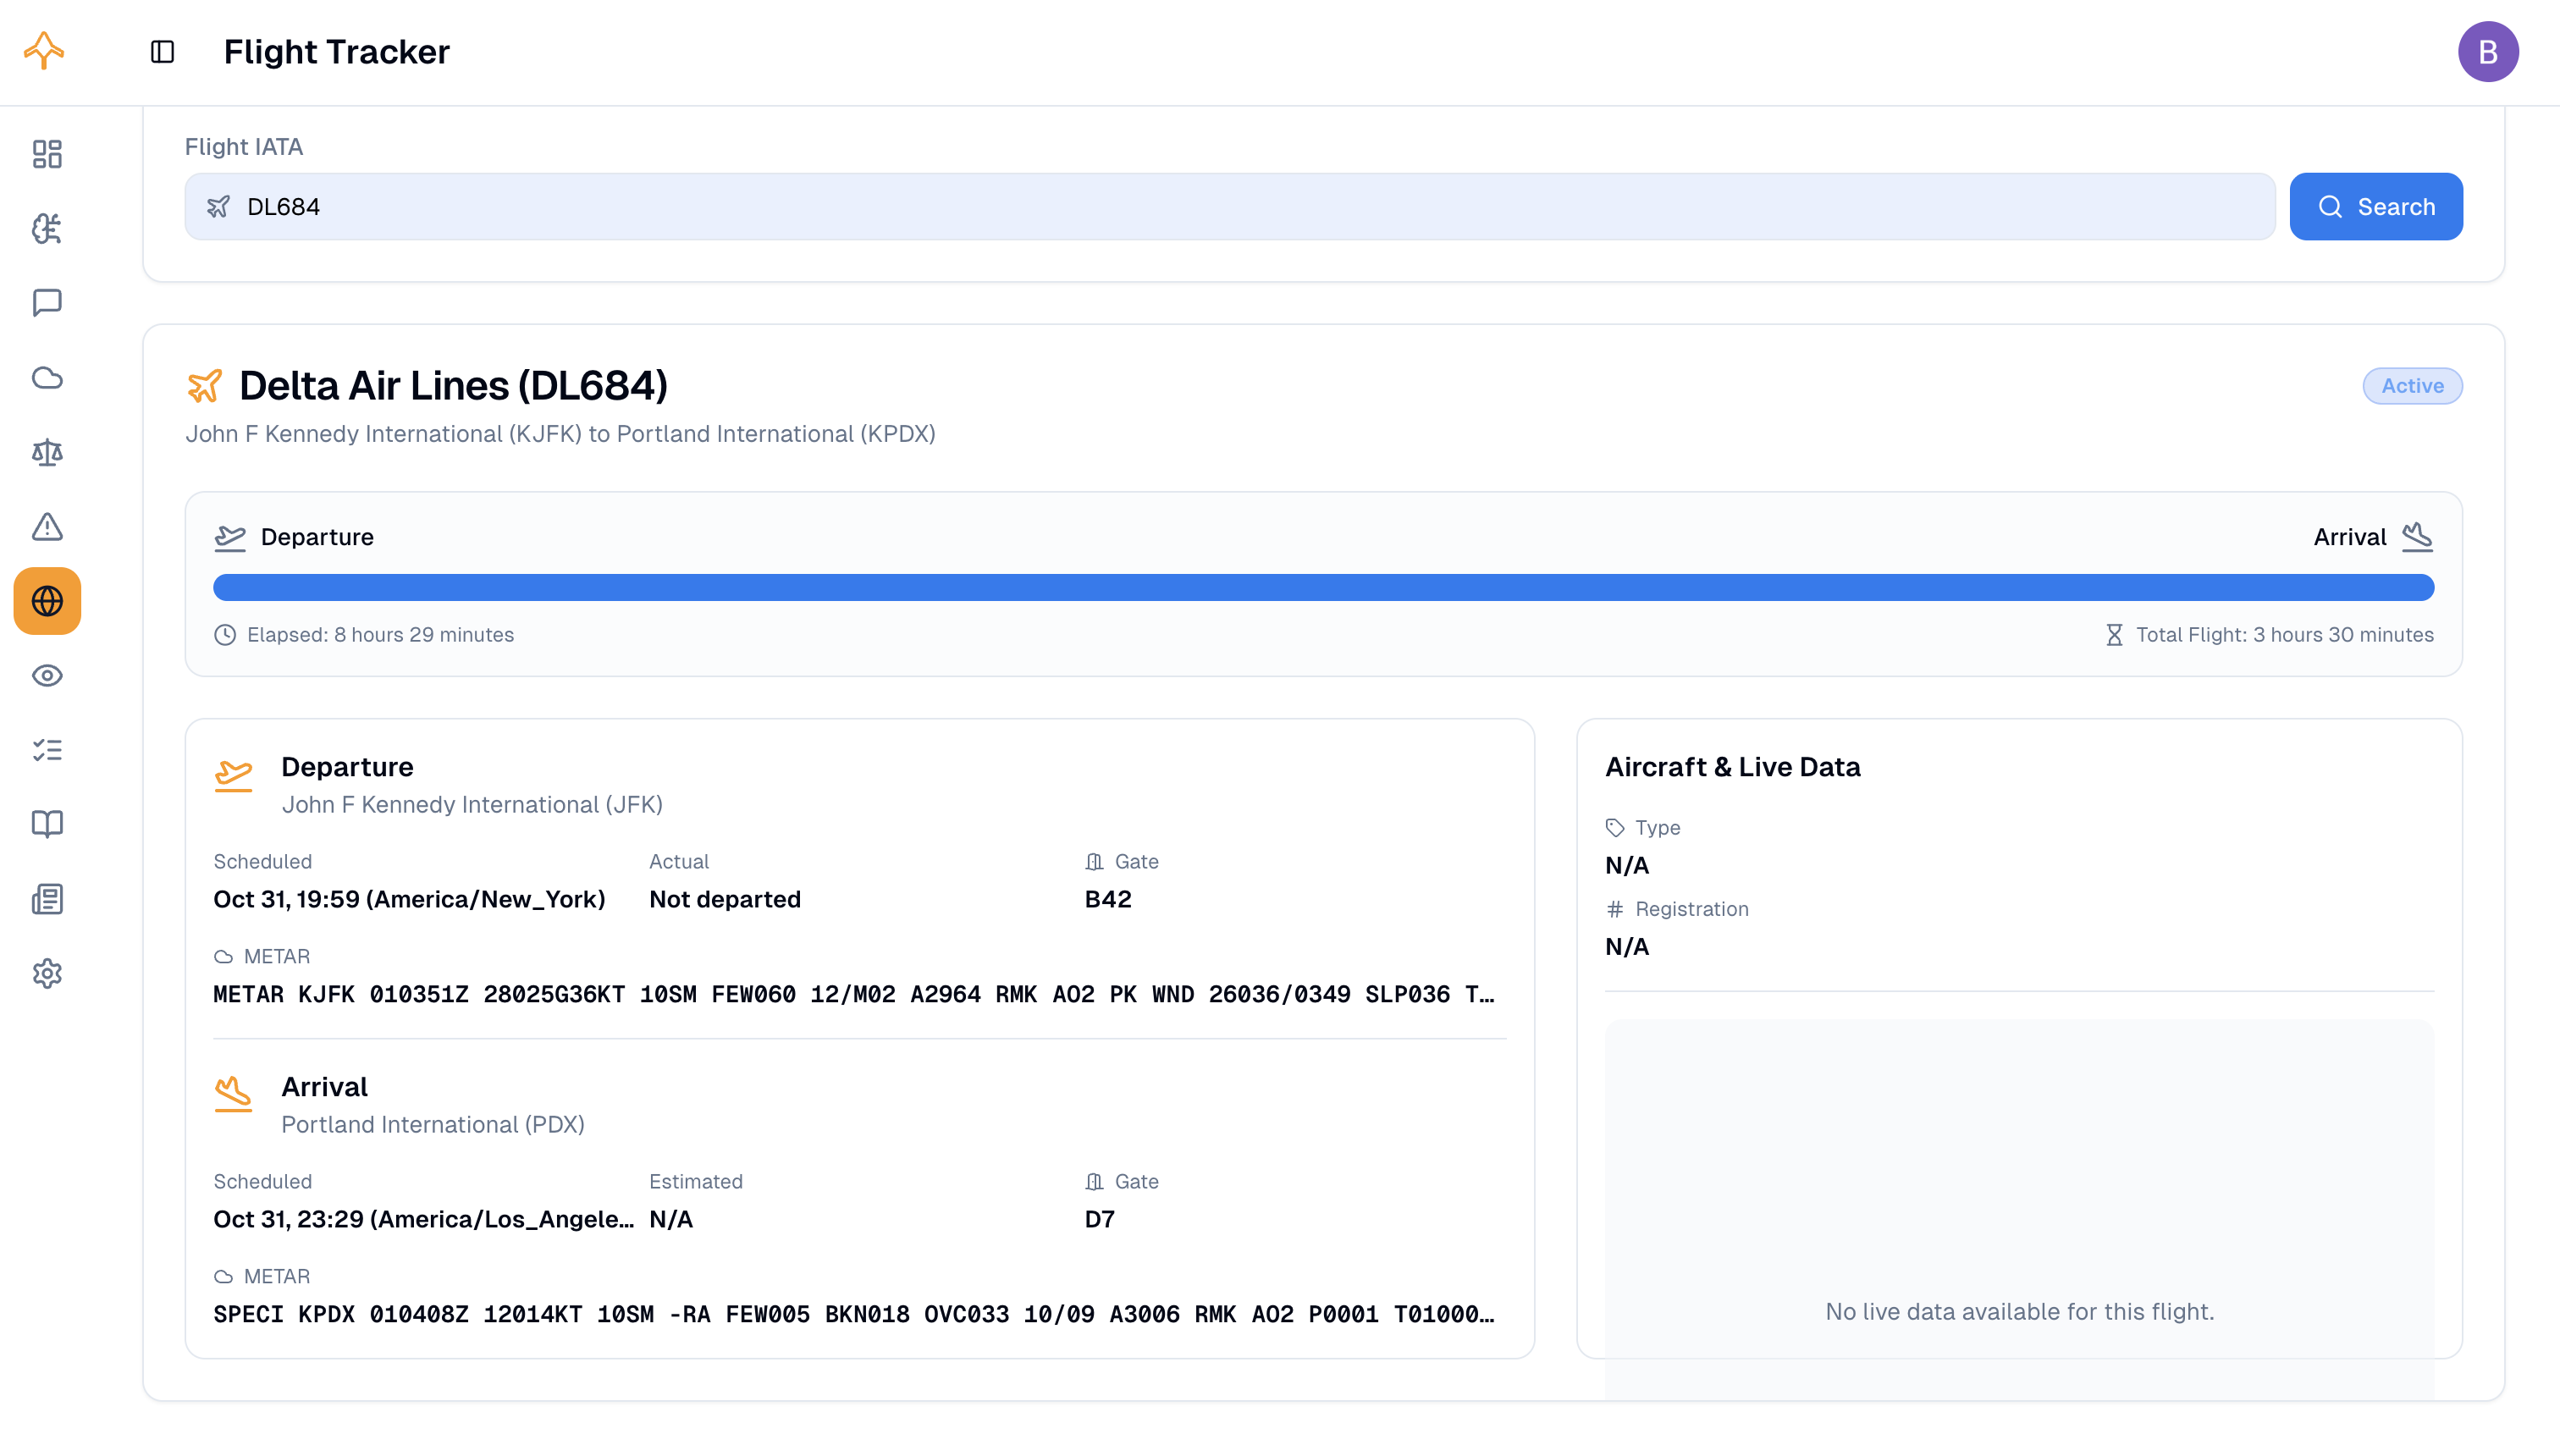Select the globe flight tracker icon
Image resolution: width=2560 pixels, height=1456 pixels.
point(47,601)
